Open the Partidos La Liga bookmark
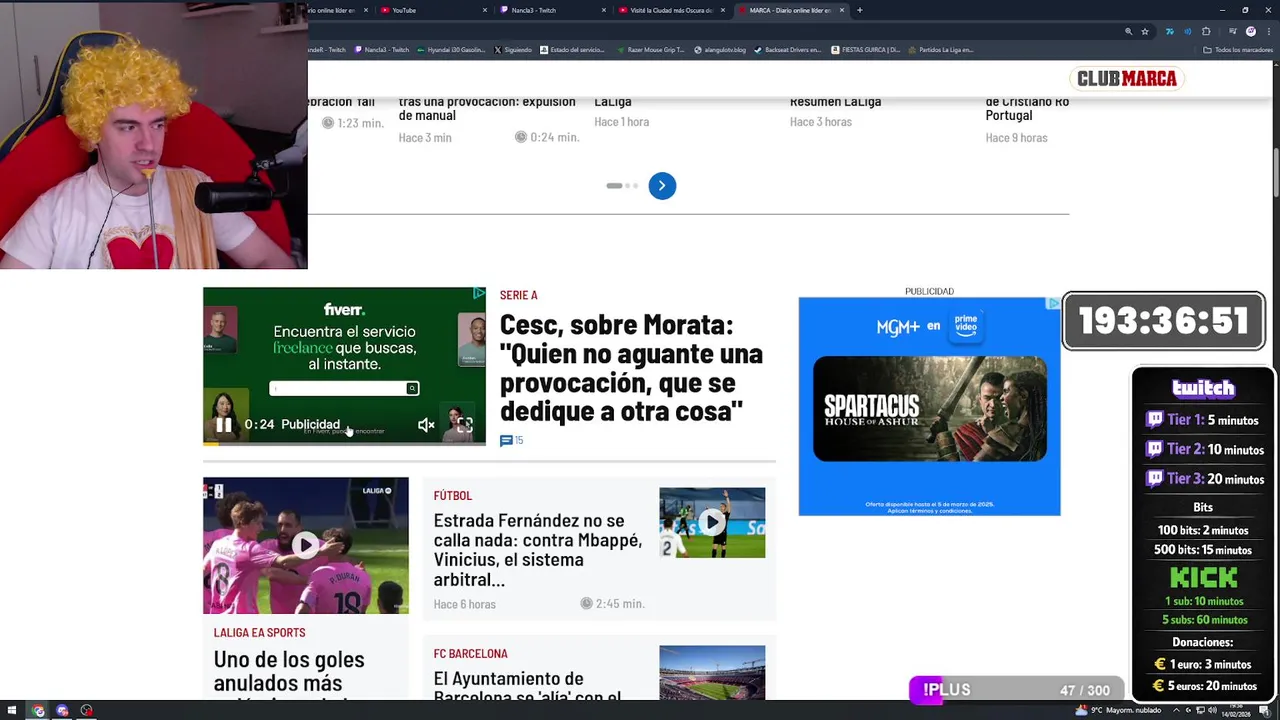The image size is (1280, 720). (941, 50)
